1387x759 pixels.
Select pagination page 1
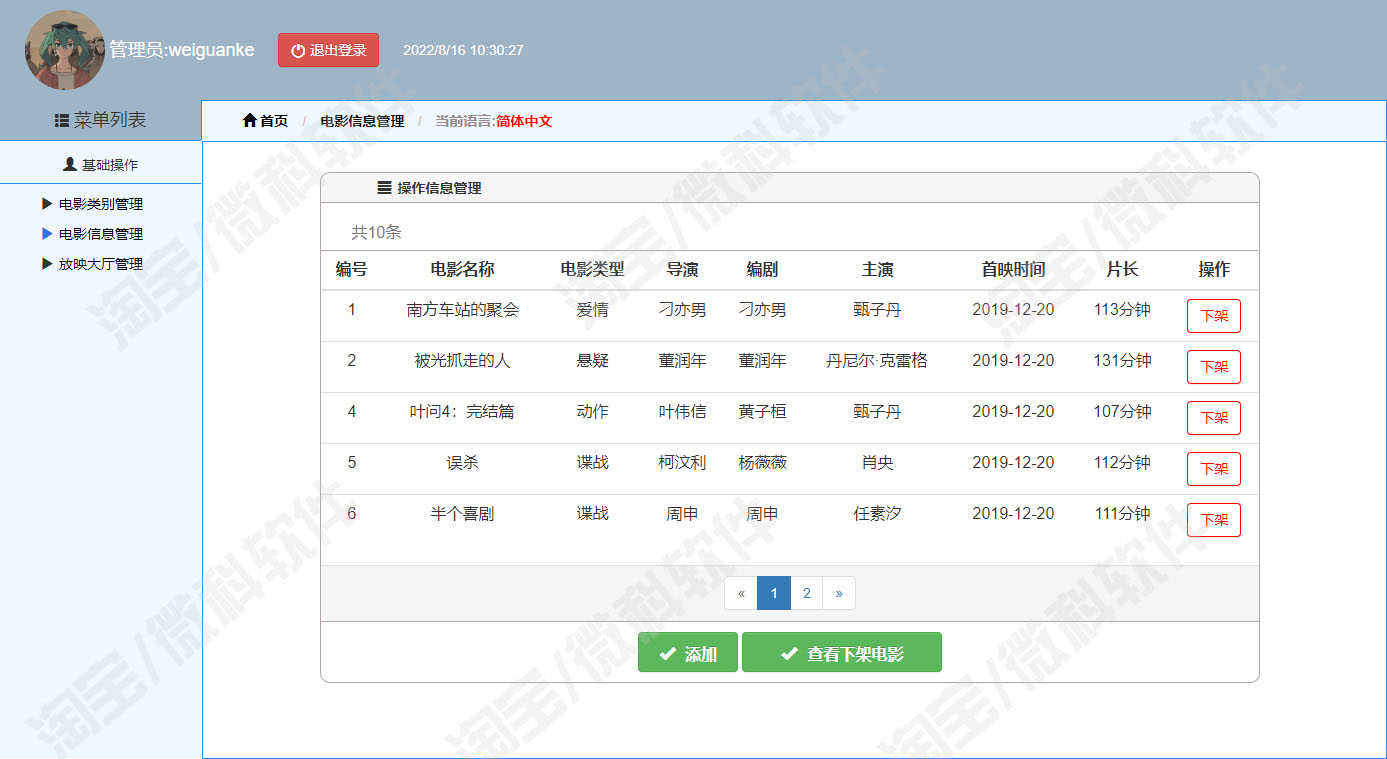click(x=774, y=593)
